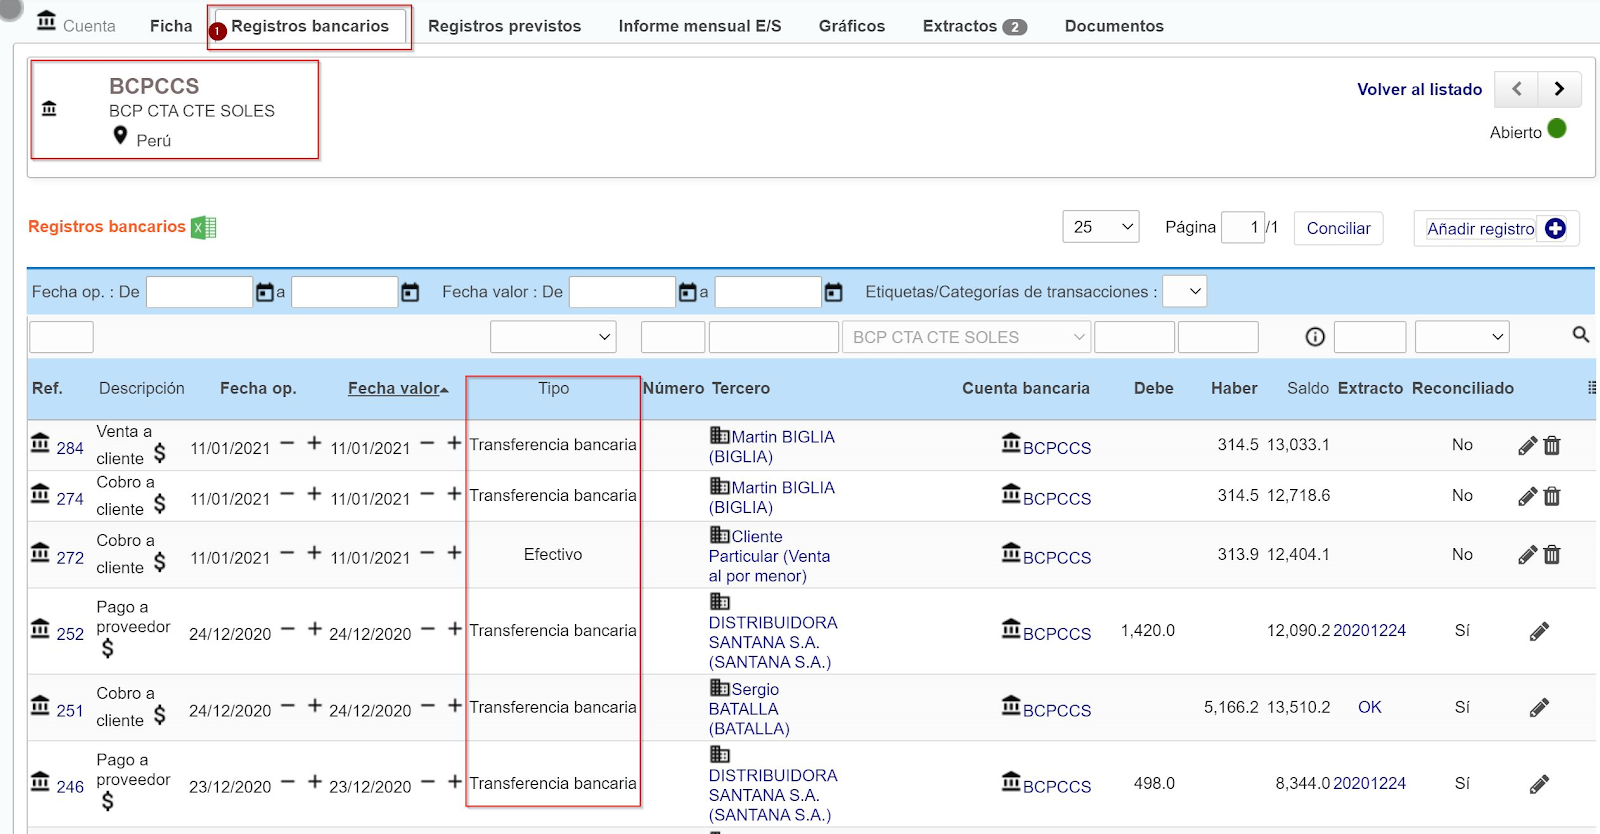Open third party Martin BIGLIA in row 284
The height and width of the screenshot is (834, 1600).
click(x=772, y=446)
